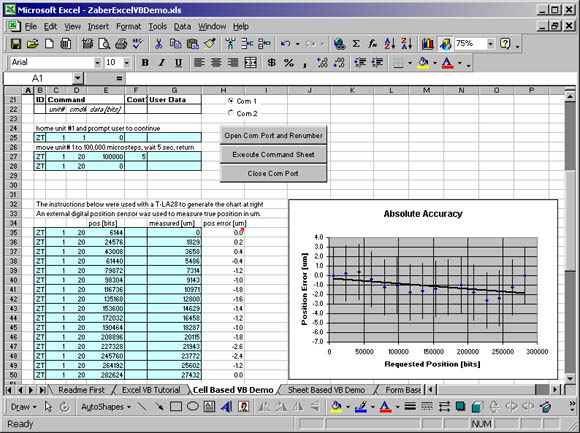Viewport: 580px width, 433px height.
Task: Open the File menu
Action: [31, 27]
